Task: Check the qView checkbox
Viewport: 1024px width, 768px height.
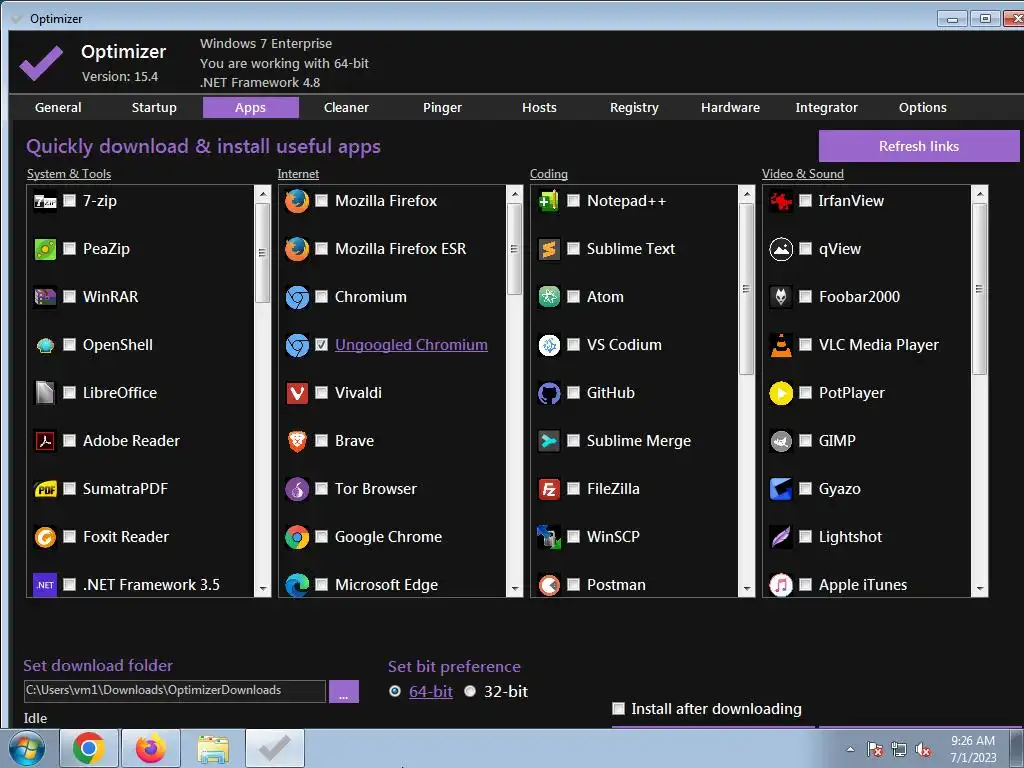Action: [x=806, y=248]
